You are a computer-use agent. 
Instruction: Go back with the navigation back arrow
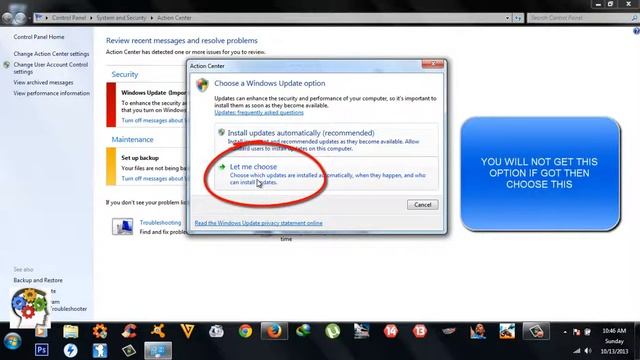7,18
